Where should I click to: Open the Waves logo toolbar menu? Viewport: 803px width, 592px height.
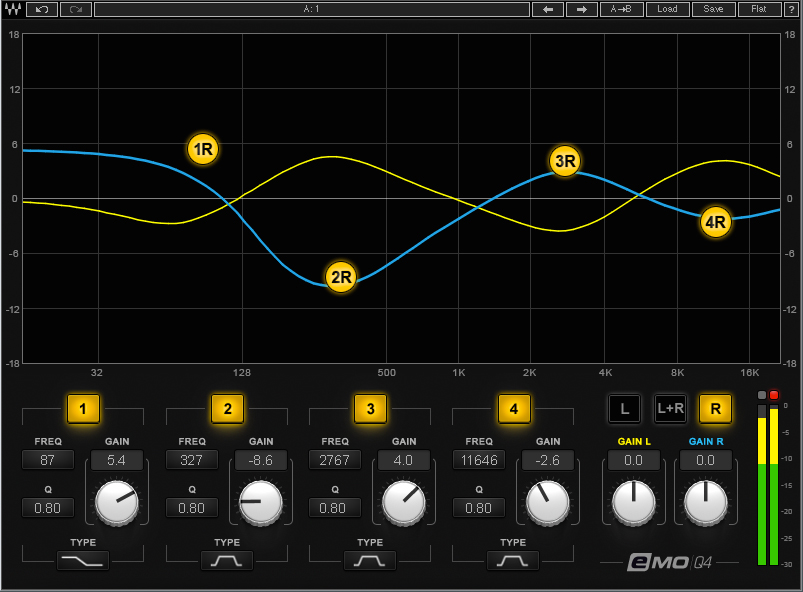pyautogui.click(x=14, y=9)
